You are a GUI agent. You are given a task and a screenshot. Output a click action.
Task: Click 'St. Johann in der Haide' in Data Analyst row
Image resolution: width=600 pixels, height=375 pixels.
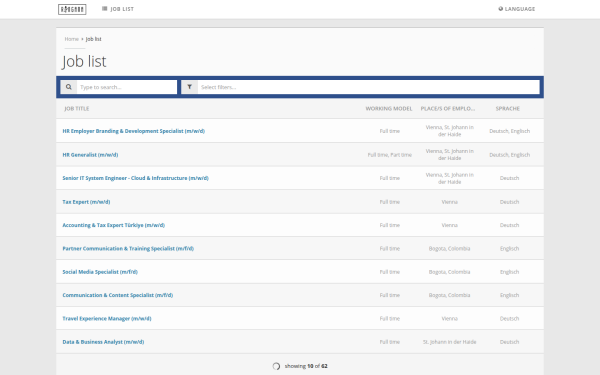coord(449,342)
